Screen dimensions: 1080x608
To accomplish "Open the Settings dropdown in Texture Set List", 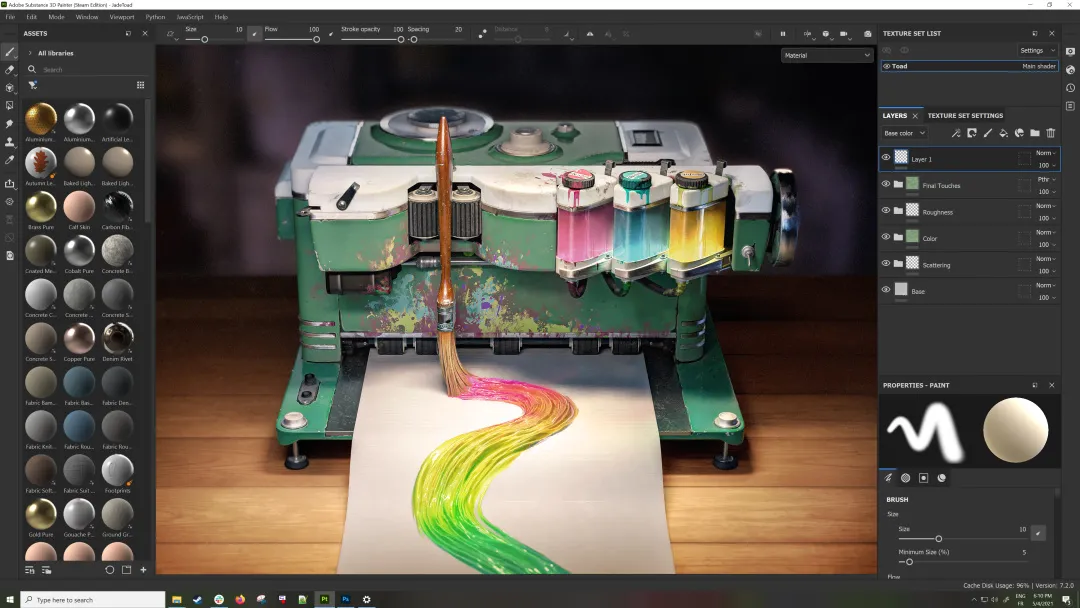I will 1036,50.
